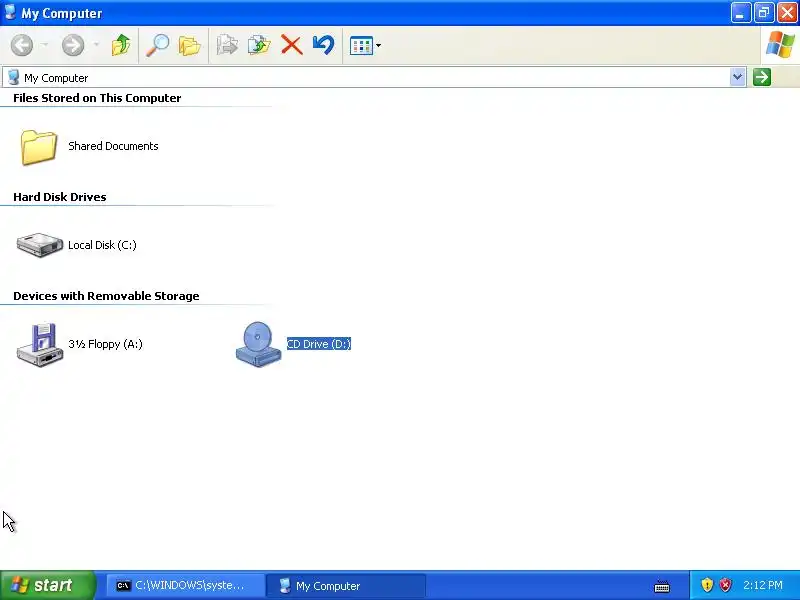Close the My Computer window

pos(787,13)
